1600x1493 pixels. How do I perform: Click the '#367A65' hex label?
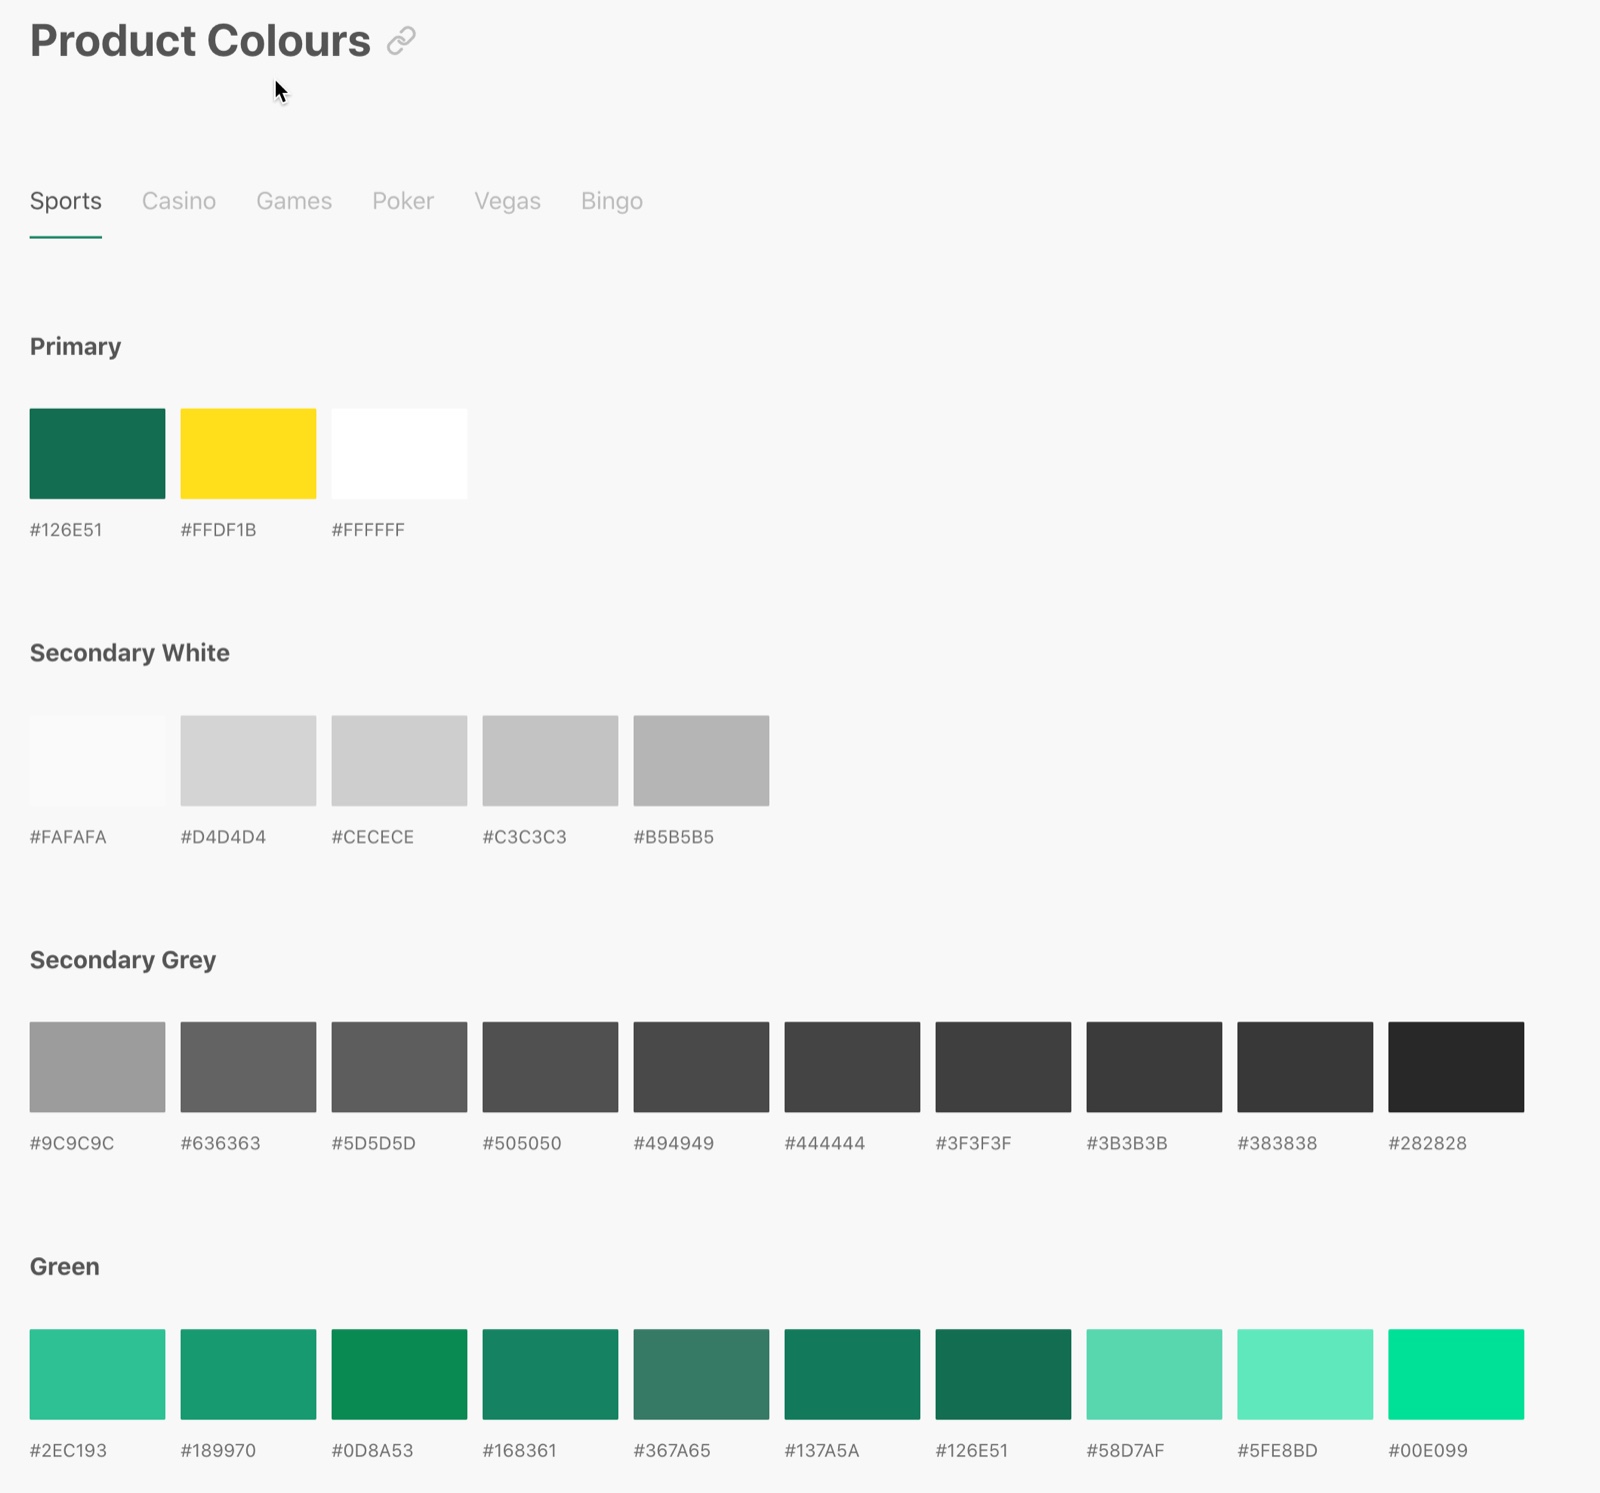coord(672,1450)
